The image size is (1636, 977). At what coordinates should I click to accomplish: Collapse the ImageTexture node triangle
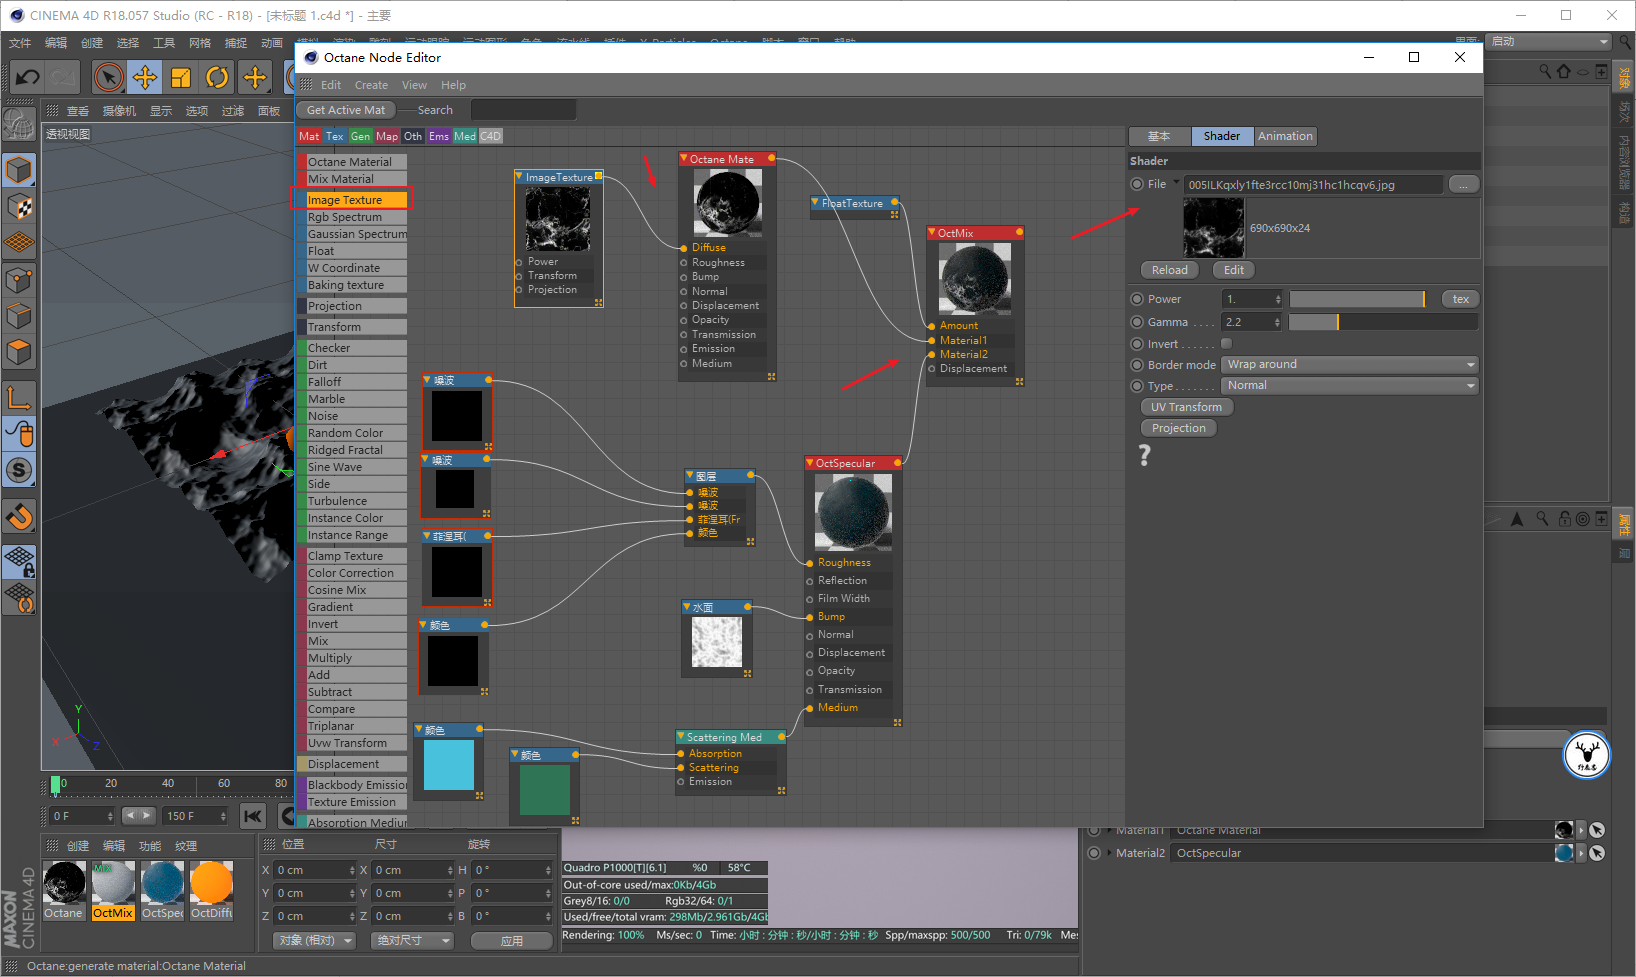tap(519, 176)
